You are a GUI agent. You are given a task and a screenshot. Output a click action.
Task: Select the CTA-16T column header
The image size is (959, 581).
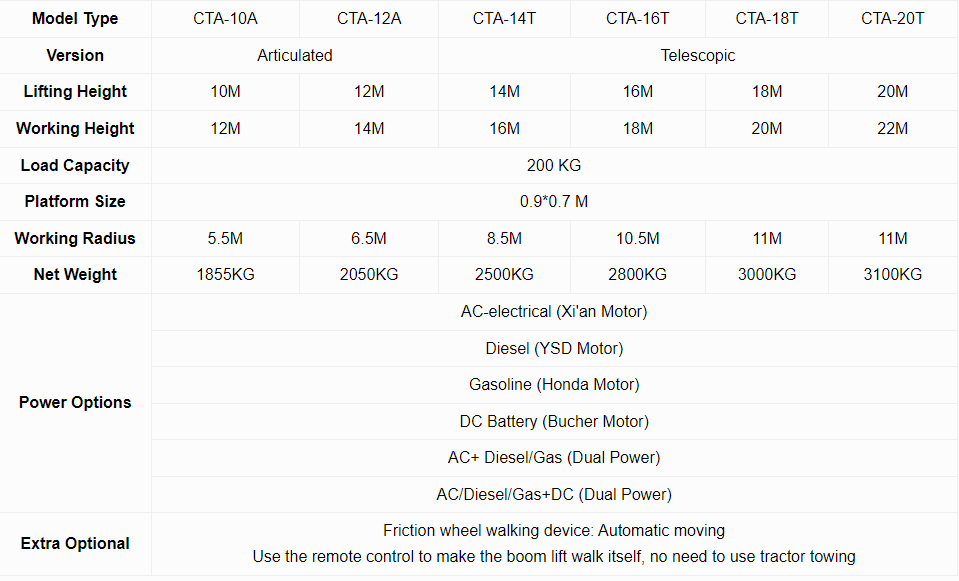pos(638,18)
